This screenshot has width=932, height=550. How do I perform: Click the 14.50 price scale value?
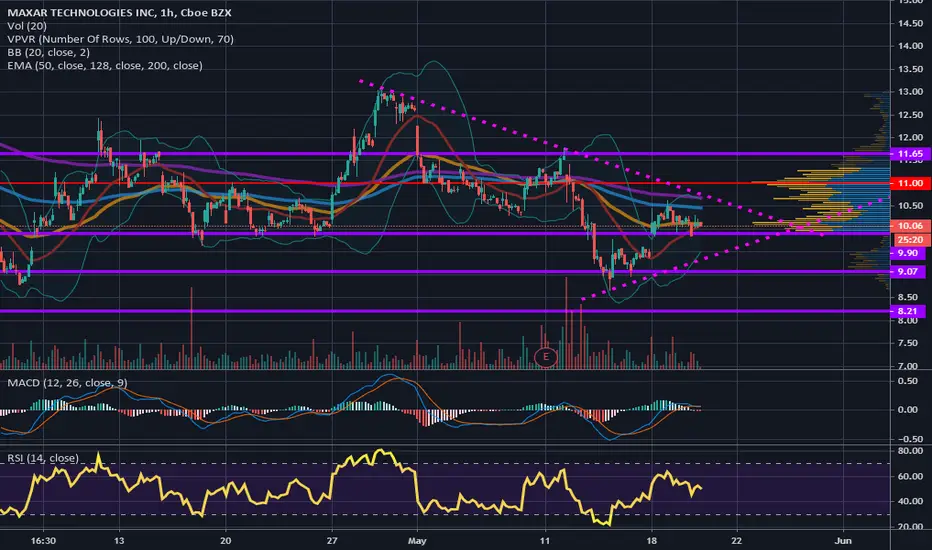(x=911, y=23)
